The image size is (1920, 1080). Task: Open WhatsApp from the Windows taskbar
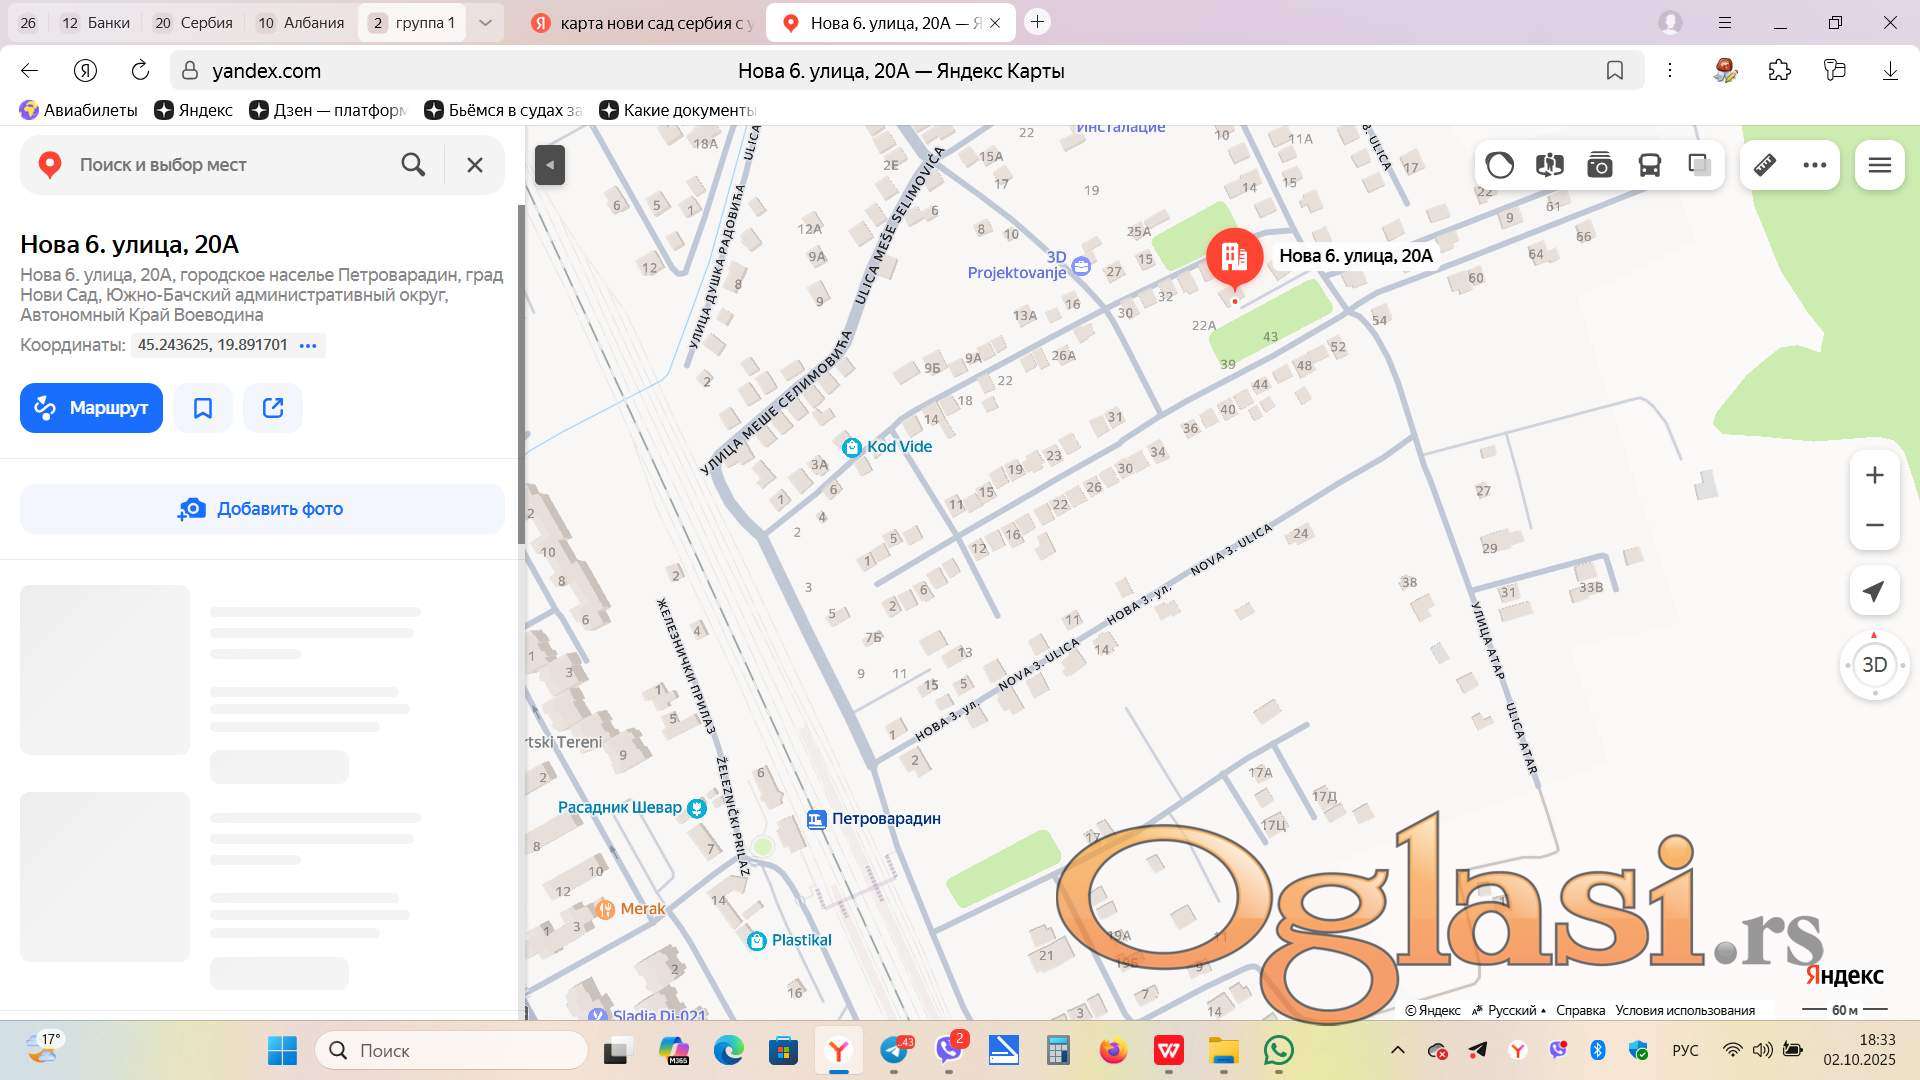click(1278, 1050)
